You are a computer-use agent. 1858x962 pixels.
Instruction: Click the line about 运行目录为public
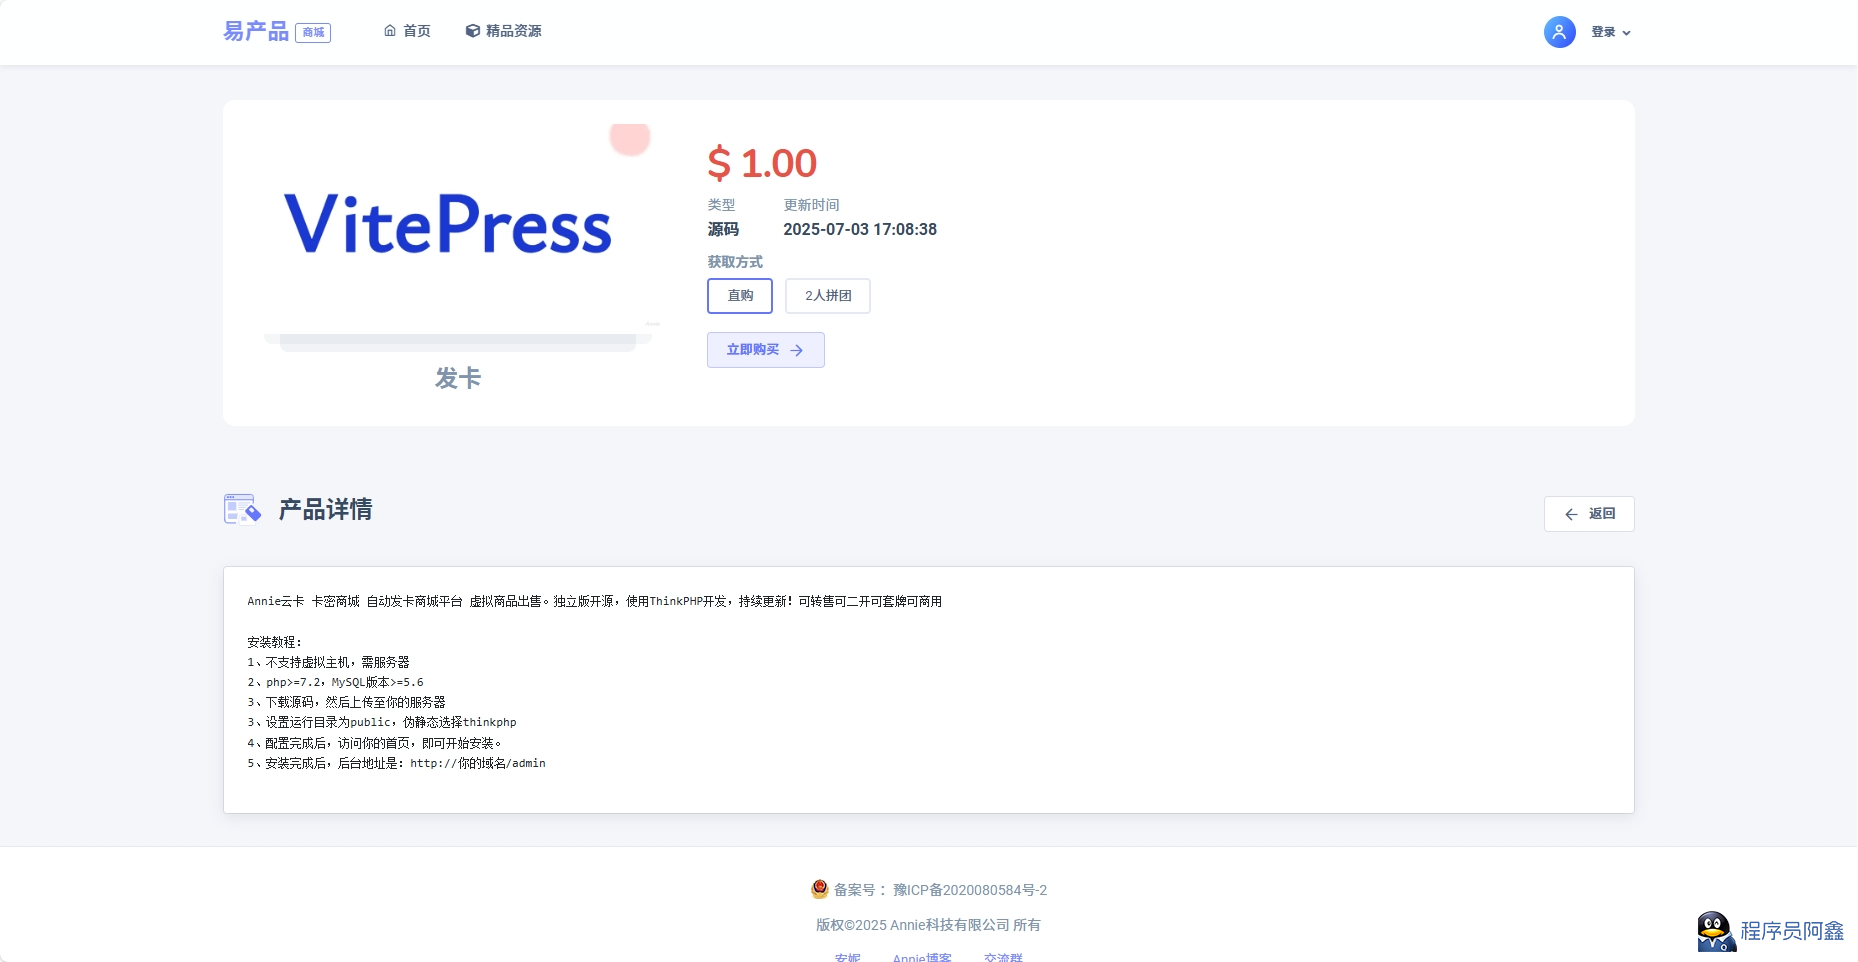382,722
